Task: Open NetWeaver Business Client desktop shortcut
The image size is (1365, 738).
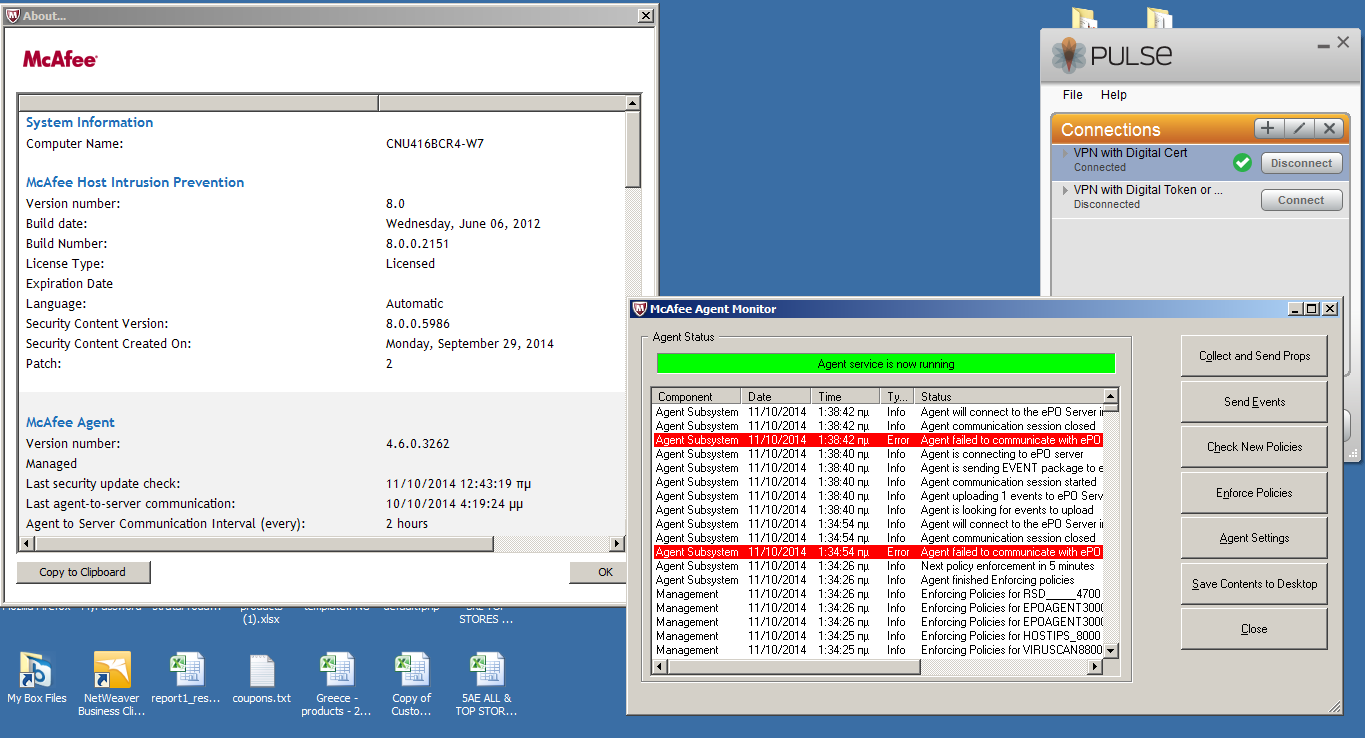Action: pyautogui.click(x=113, y=685)
